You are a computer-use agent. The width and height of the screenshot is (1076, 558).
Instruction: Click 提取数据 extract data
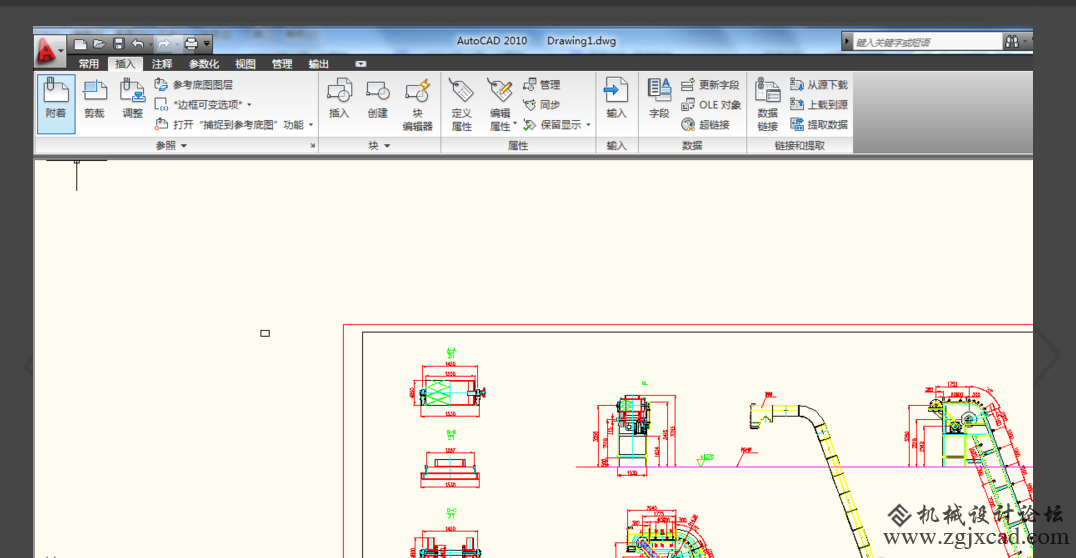[x=819, y=124]
